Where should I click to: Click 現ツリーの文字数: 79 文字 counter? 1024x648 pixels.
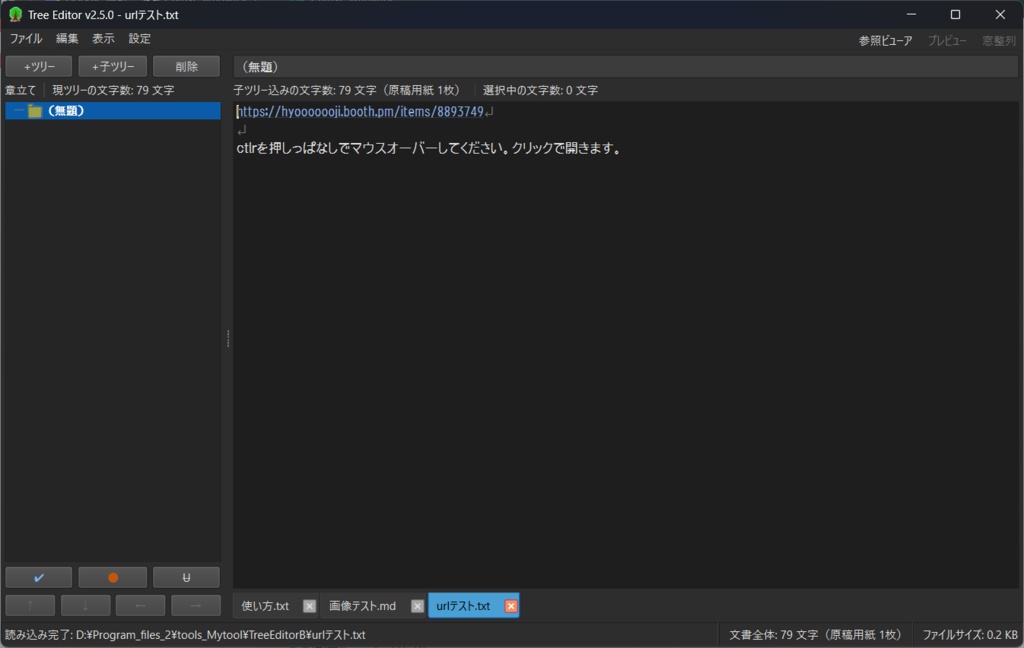pos(113,90)
